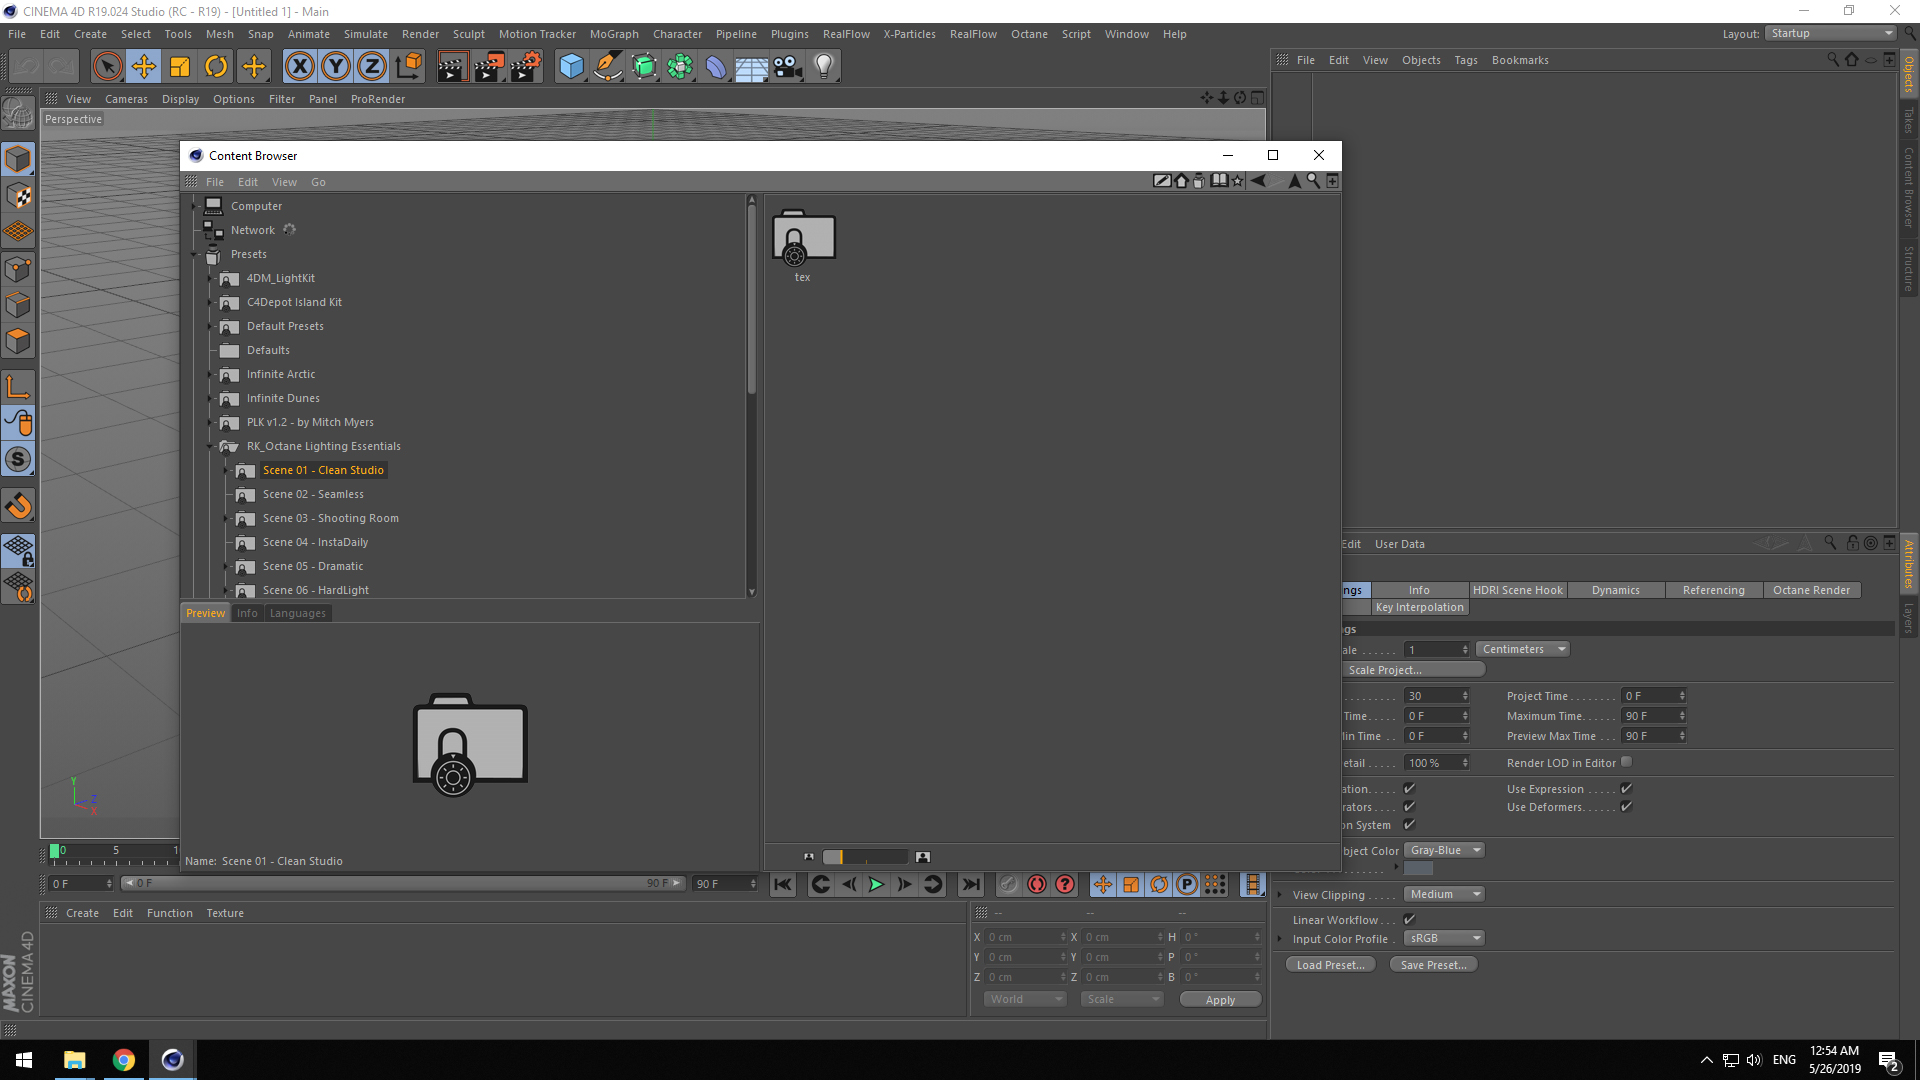Open Input Color Profile sRGB dropdown
1920x1080 pixels.
(x=1445, y=938)
